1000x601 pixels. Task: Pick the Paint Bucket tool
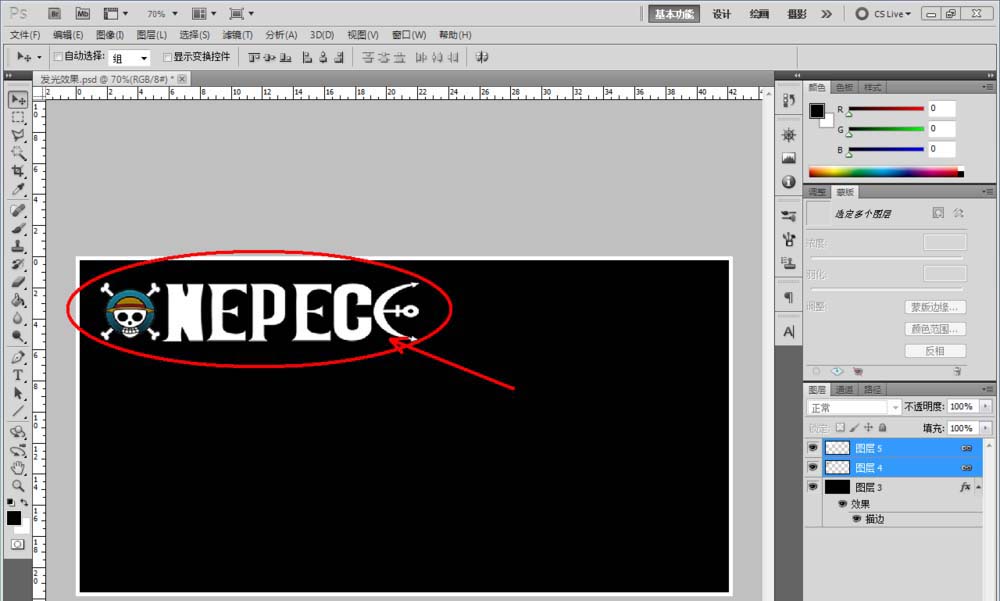18,299
